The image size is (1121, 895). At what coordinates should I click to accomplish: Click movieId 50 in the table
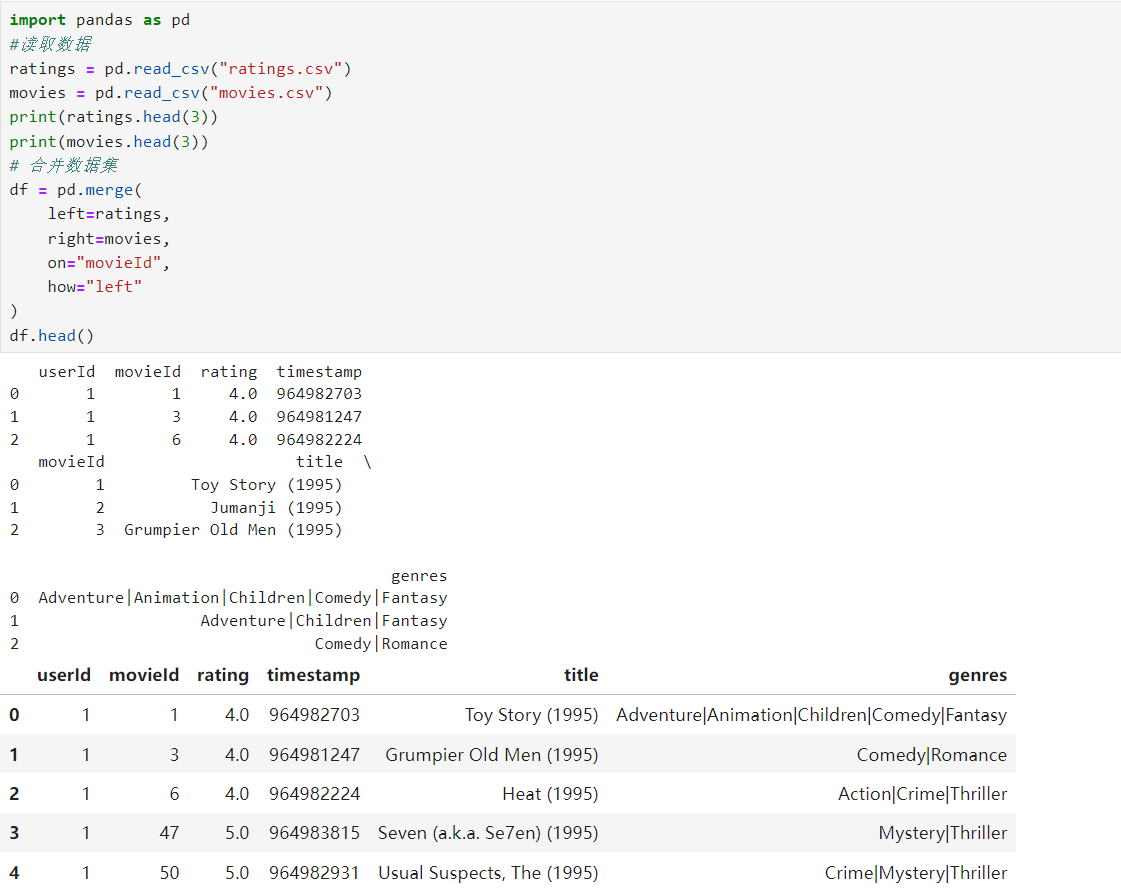(x=169, y=874)
